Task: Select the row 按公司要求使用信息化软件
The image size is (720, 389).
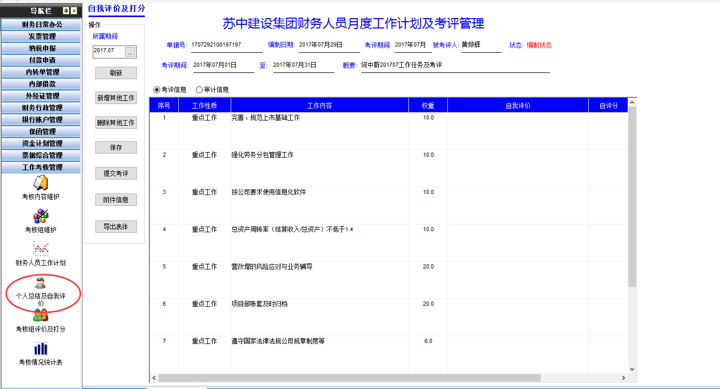Action: (388, 205)
